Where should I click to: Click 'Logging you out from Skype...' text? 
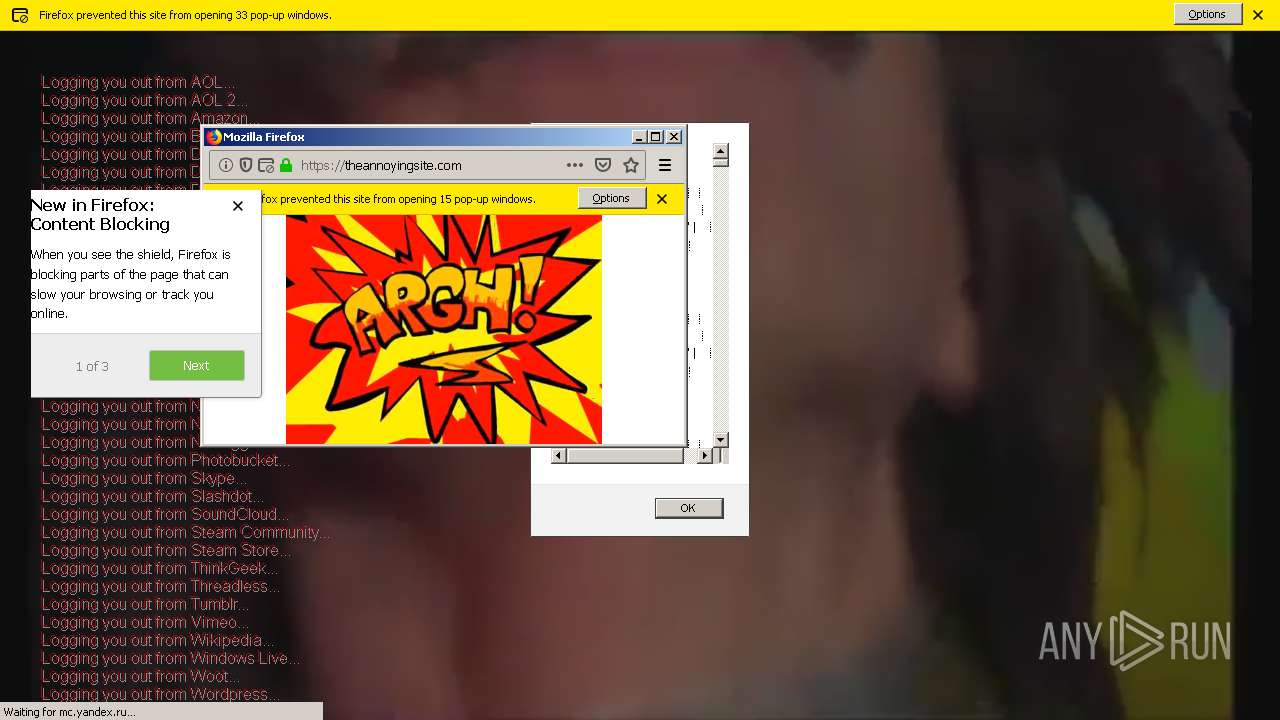pos(144,478)
